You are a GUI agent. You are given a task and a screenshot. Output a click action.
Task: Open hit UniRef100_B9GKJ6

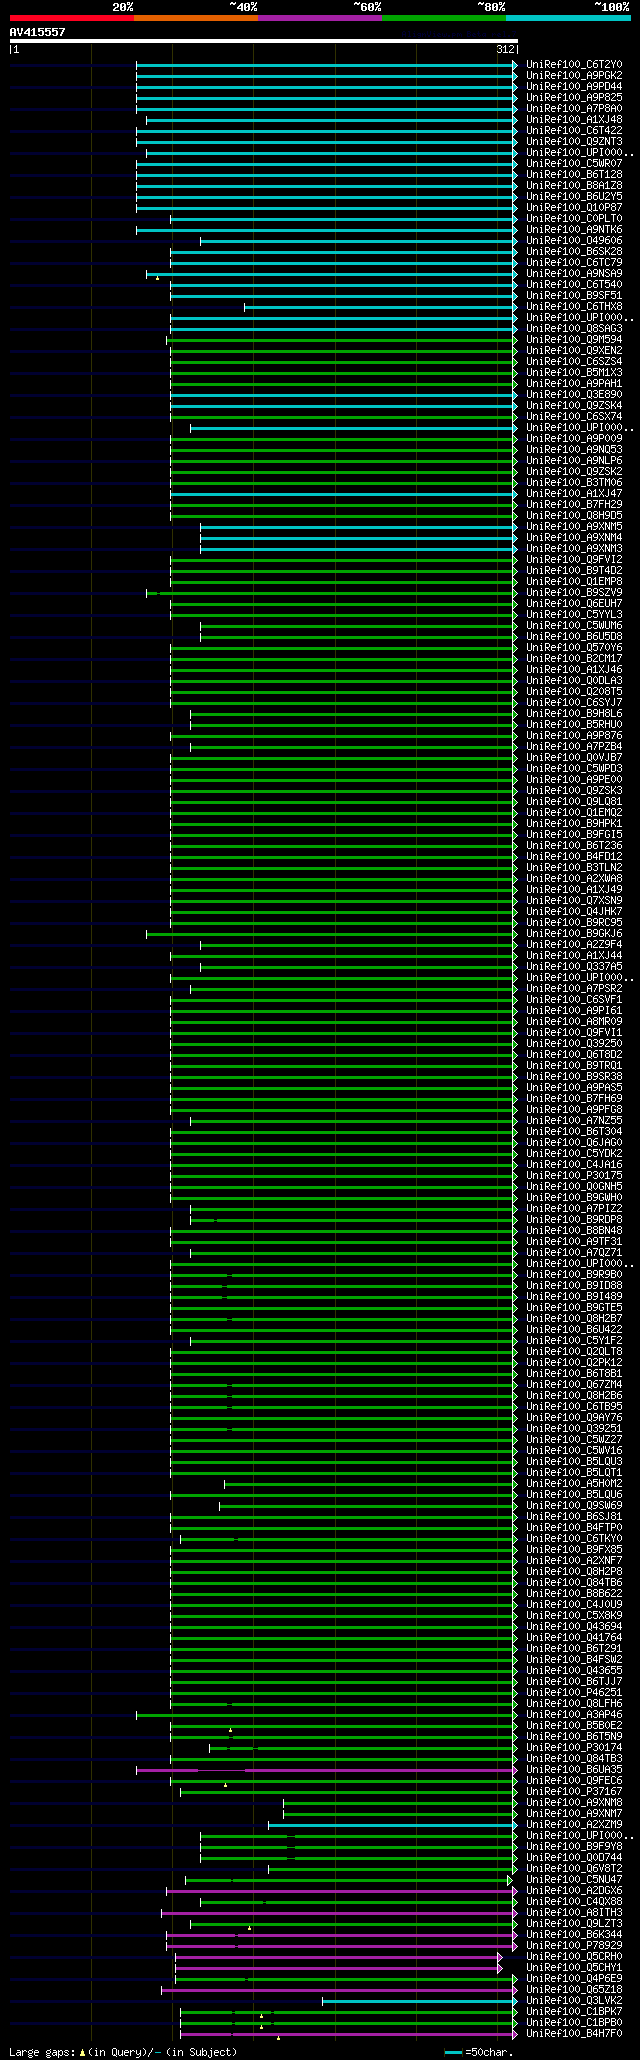574,934
